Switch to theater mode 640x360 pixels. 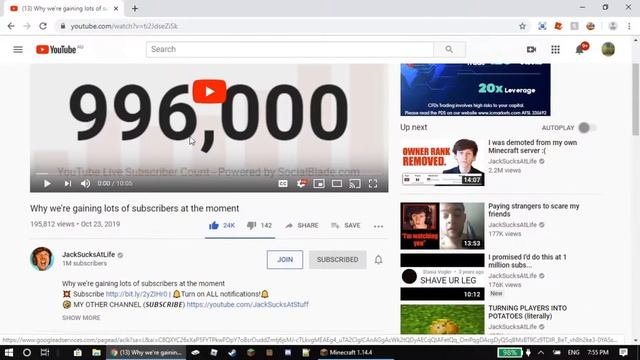[x=337, y=184]
